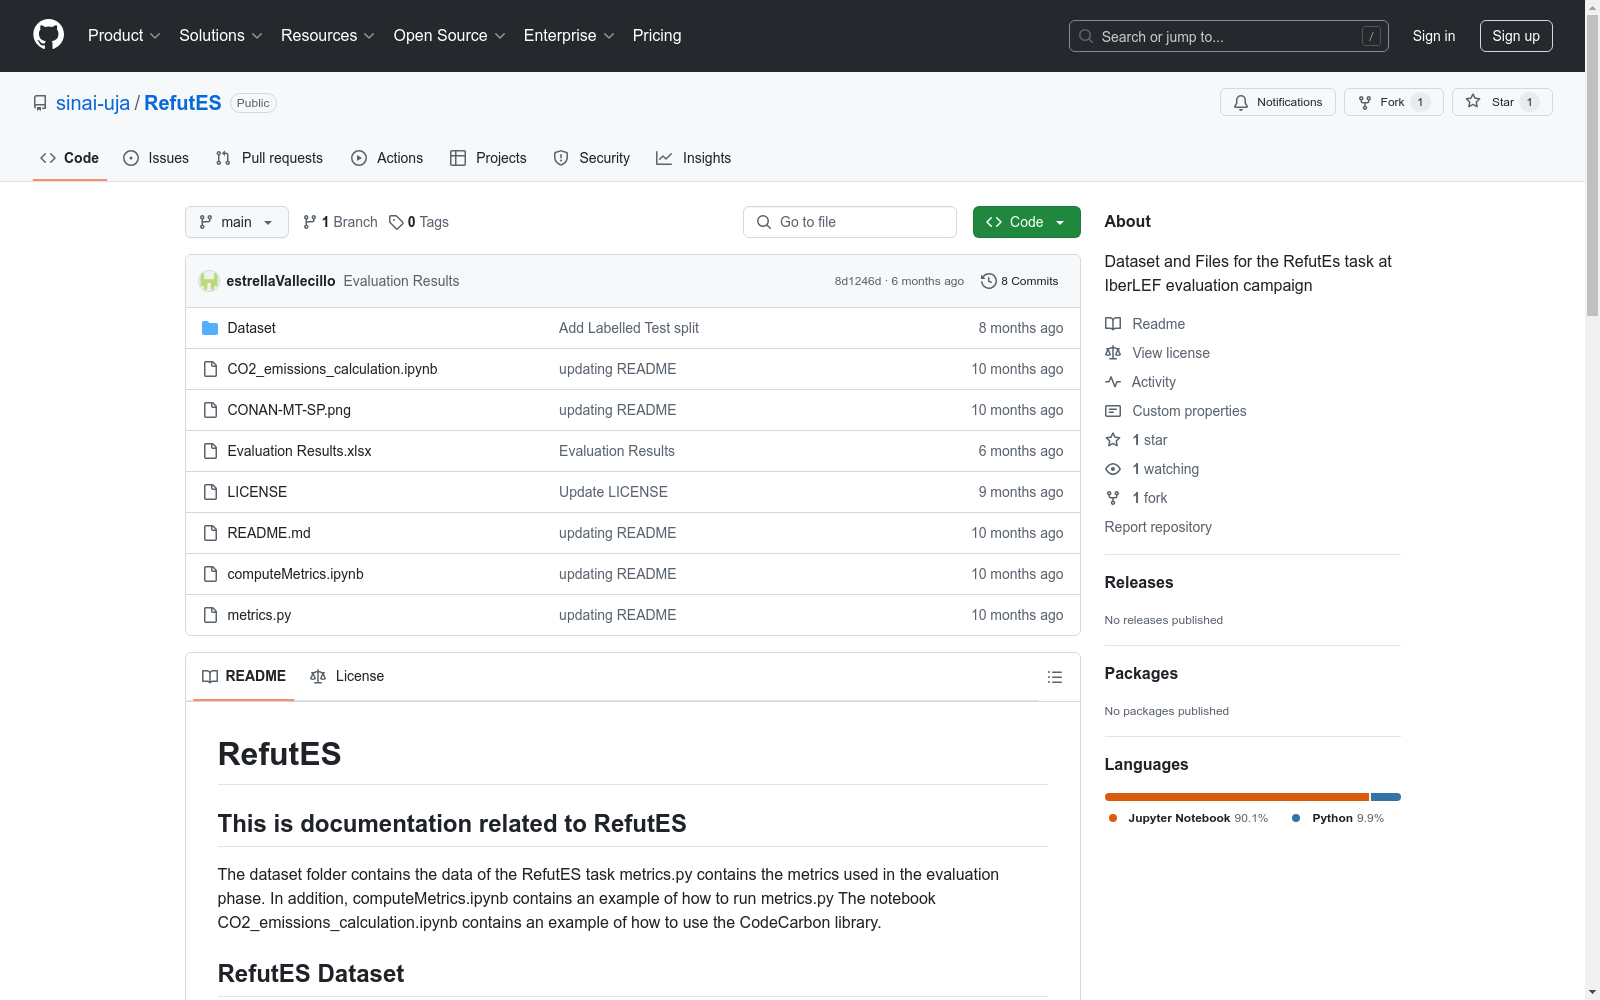Click the Python 9.9% language link
Image resolution: width=1600 pixels, height=1000 pixels.
click(1338, 818)
